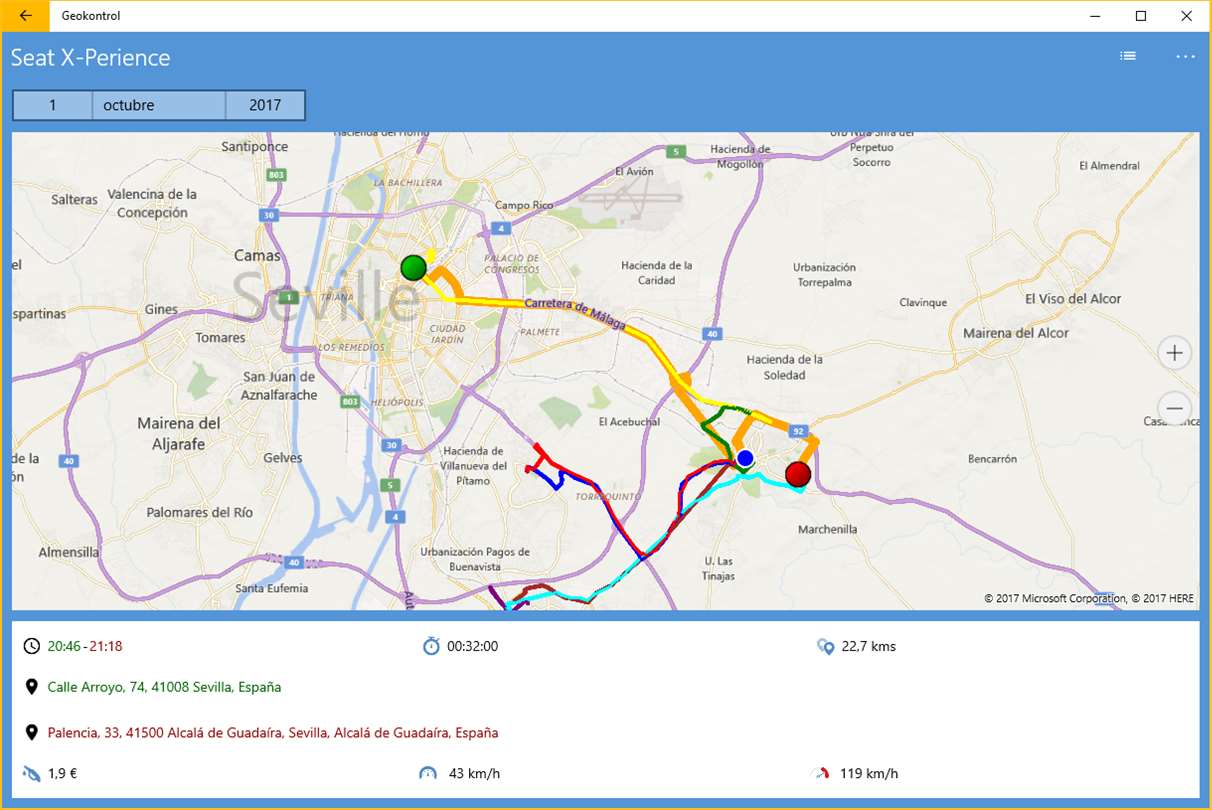1212x810 pixels.
Task: Click the Santiponce label on map
Action: coord(255,147)
